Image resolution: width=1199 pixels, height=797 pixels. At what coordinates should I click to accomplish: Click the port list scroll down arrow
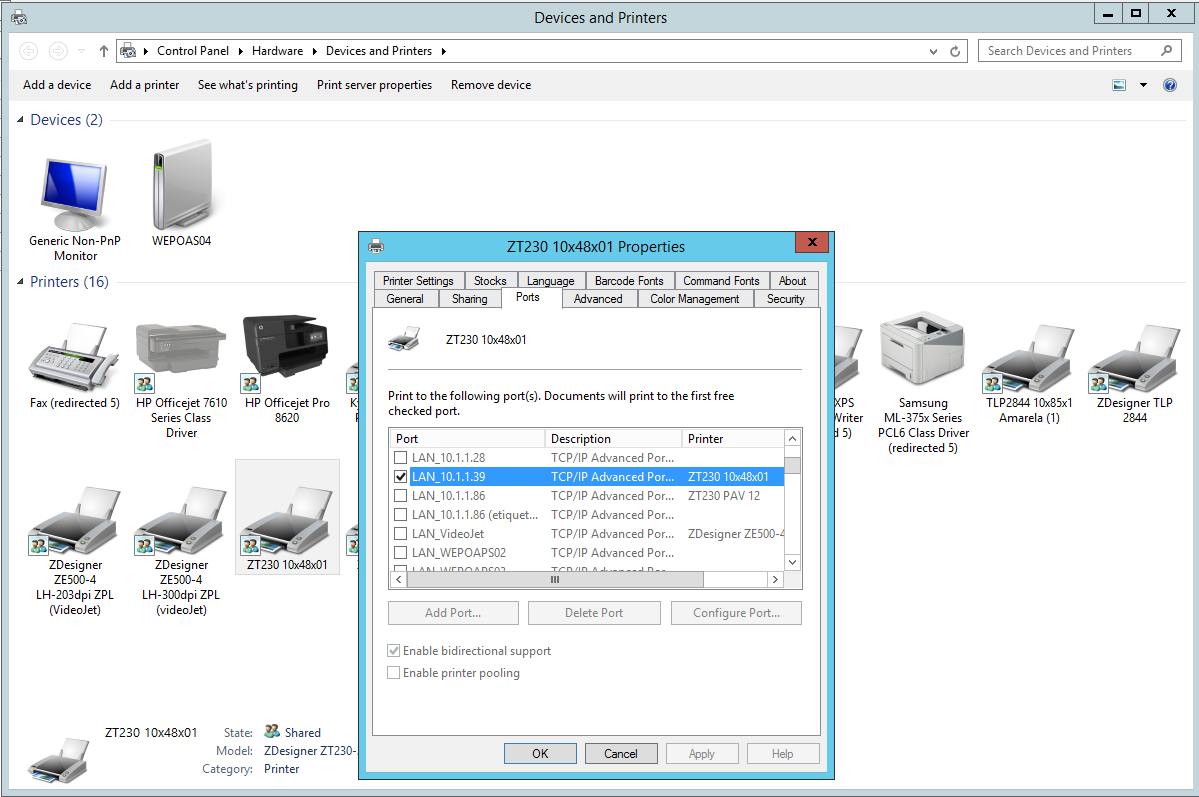pos(793,562)
